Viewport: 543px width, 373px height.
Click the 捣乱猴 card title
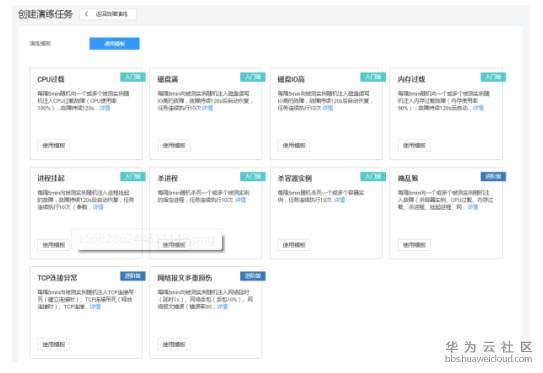pos(408,178)
